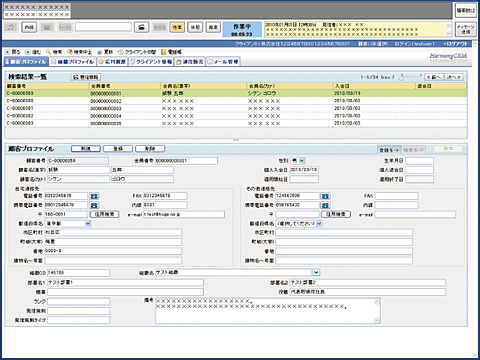Select result row with member number 000000000005
This screenshot has height=360, width=480.
236,123
